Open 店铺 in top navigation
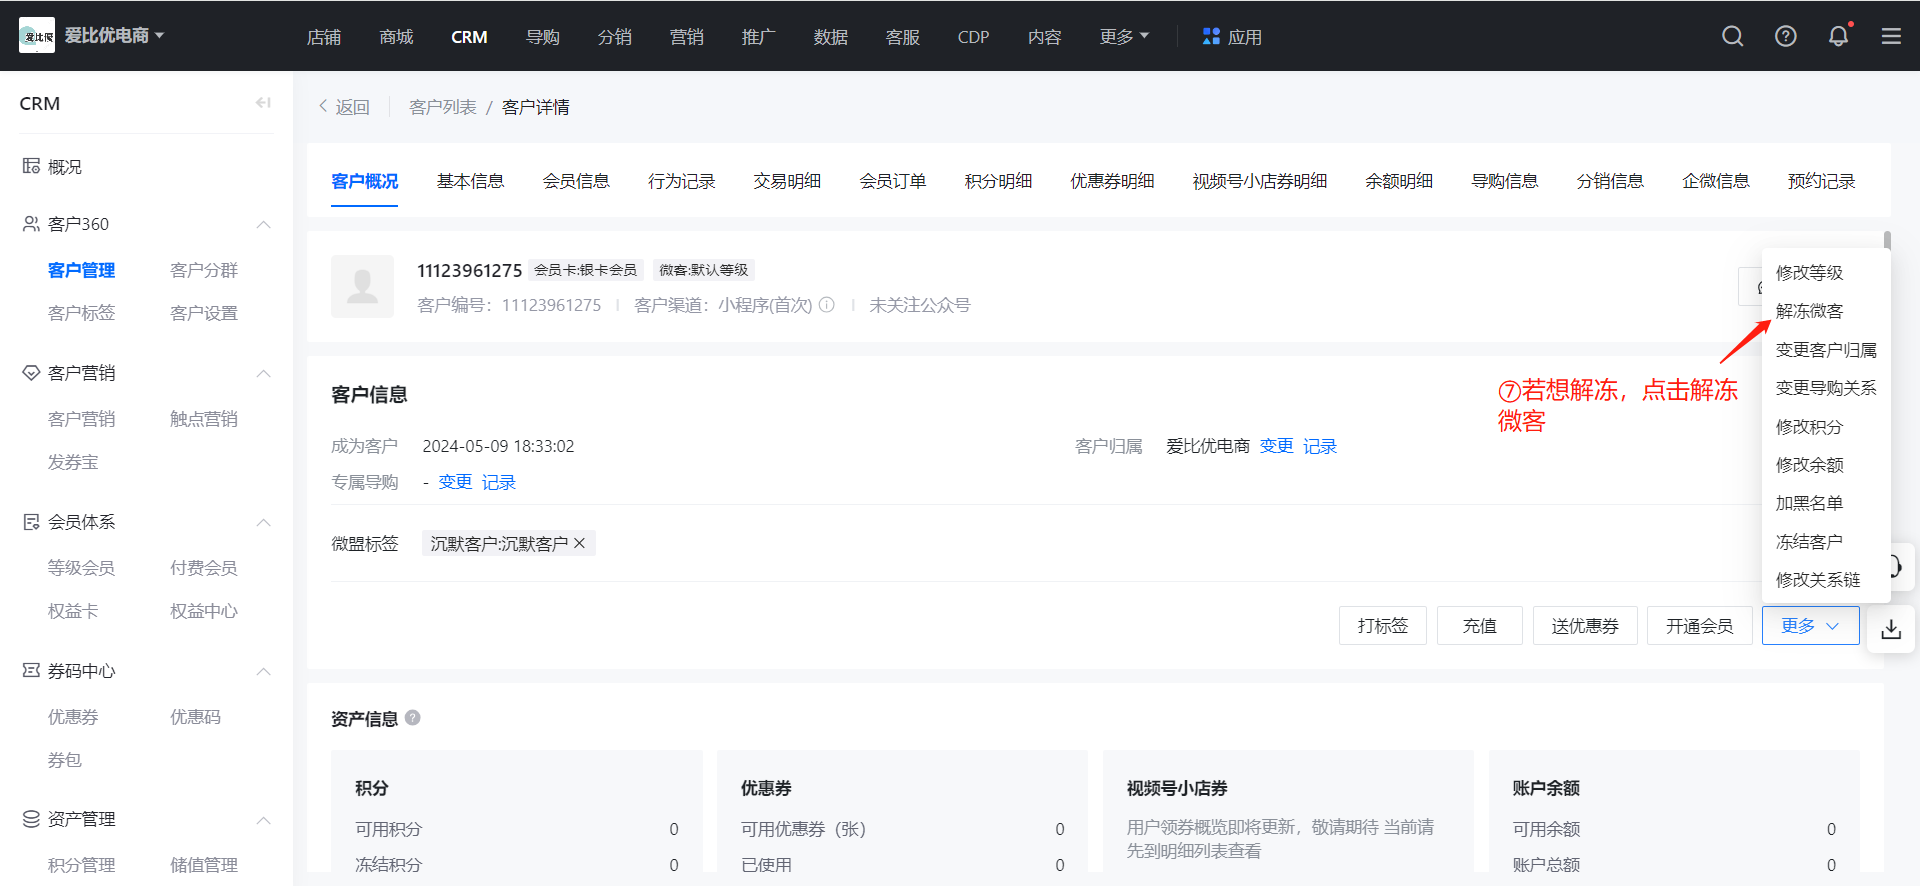The image size is (1920, 886). click(x=324, y=37)
